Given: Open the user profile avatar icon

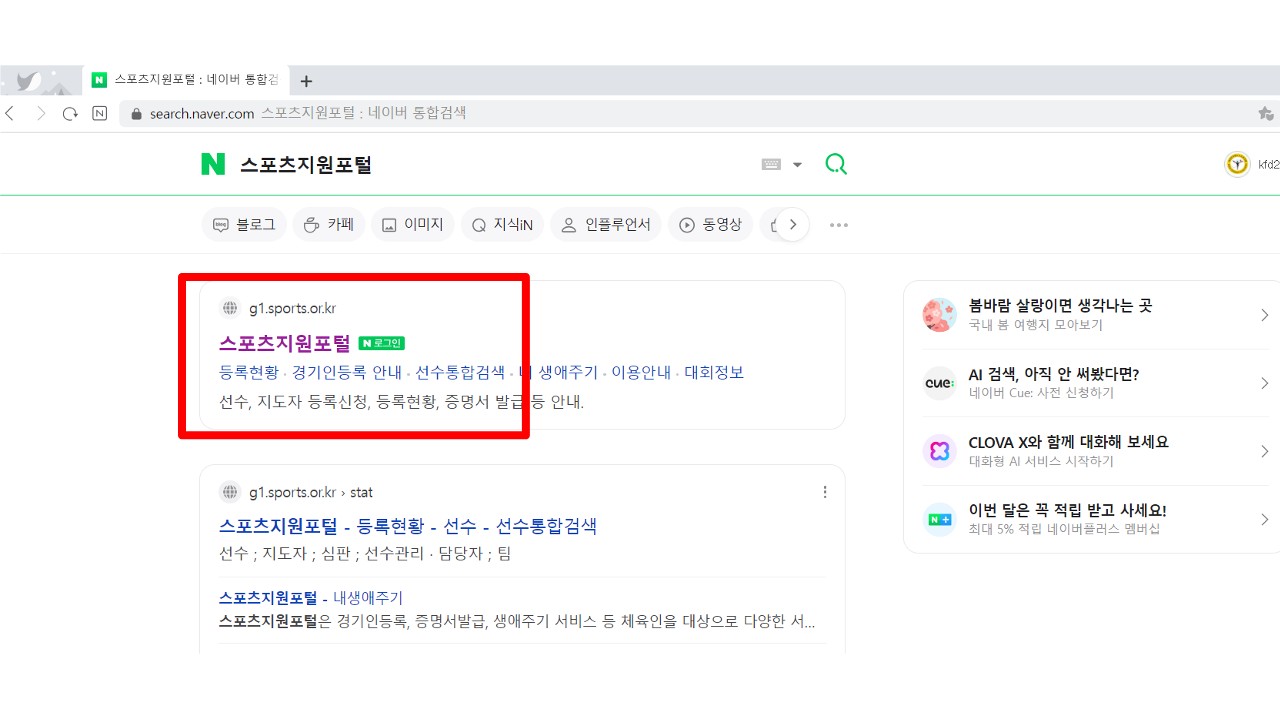Looking at the screenshot, I should (1237, 164).
